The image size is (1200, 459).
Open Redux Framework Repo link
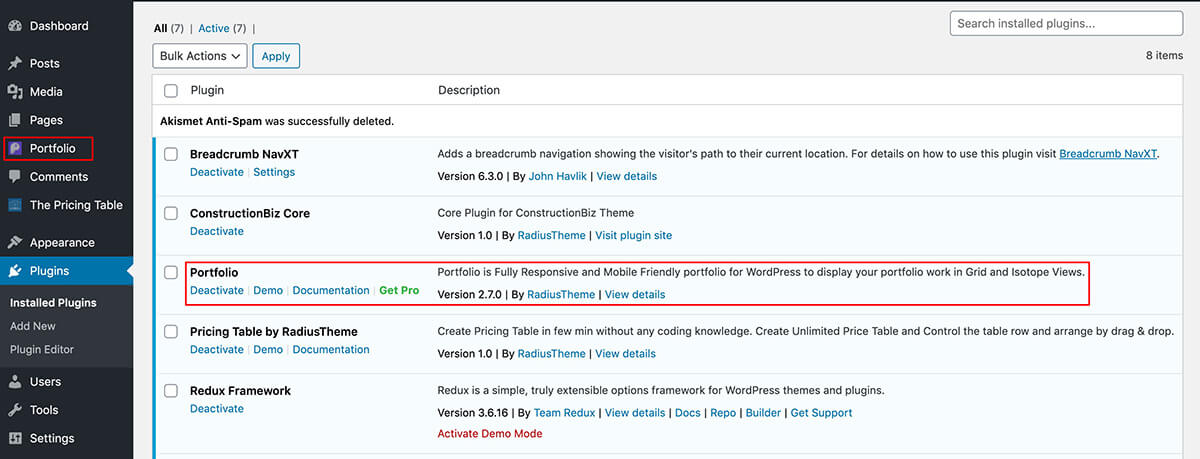click(x=723, y=413)
